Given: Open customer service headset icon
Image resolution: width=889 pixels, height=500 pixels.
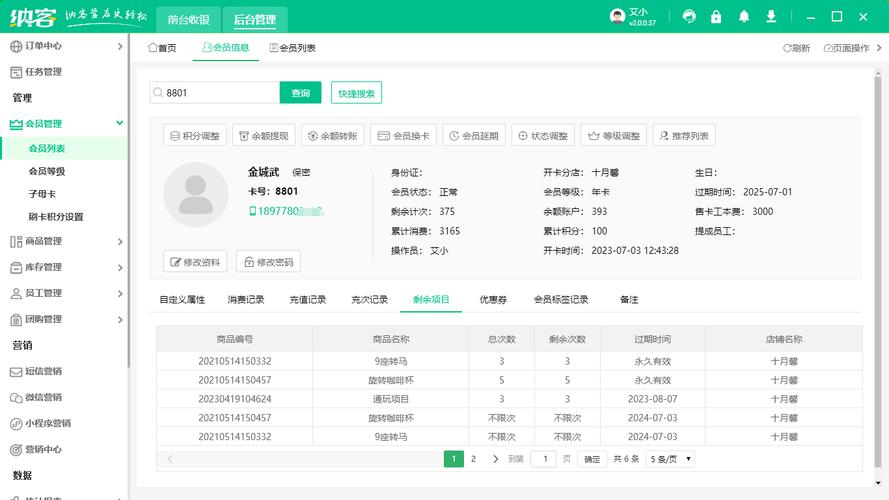Looking at the screenshot, I should (x=689, y=16).
